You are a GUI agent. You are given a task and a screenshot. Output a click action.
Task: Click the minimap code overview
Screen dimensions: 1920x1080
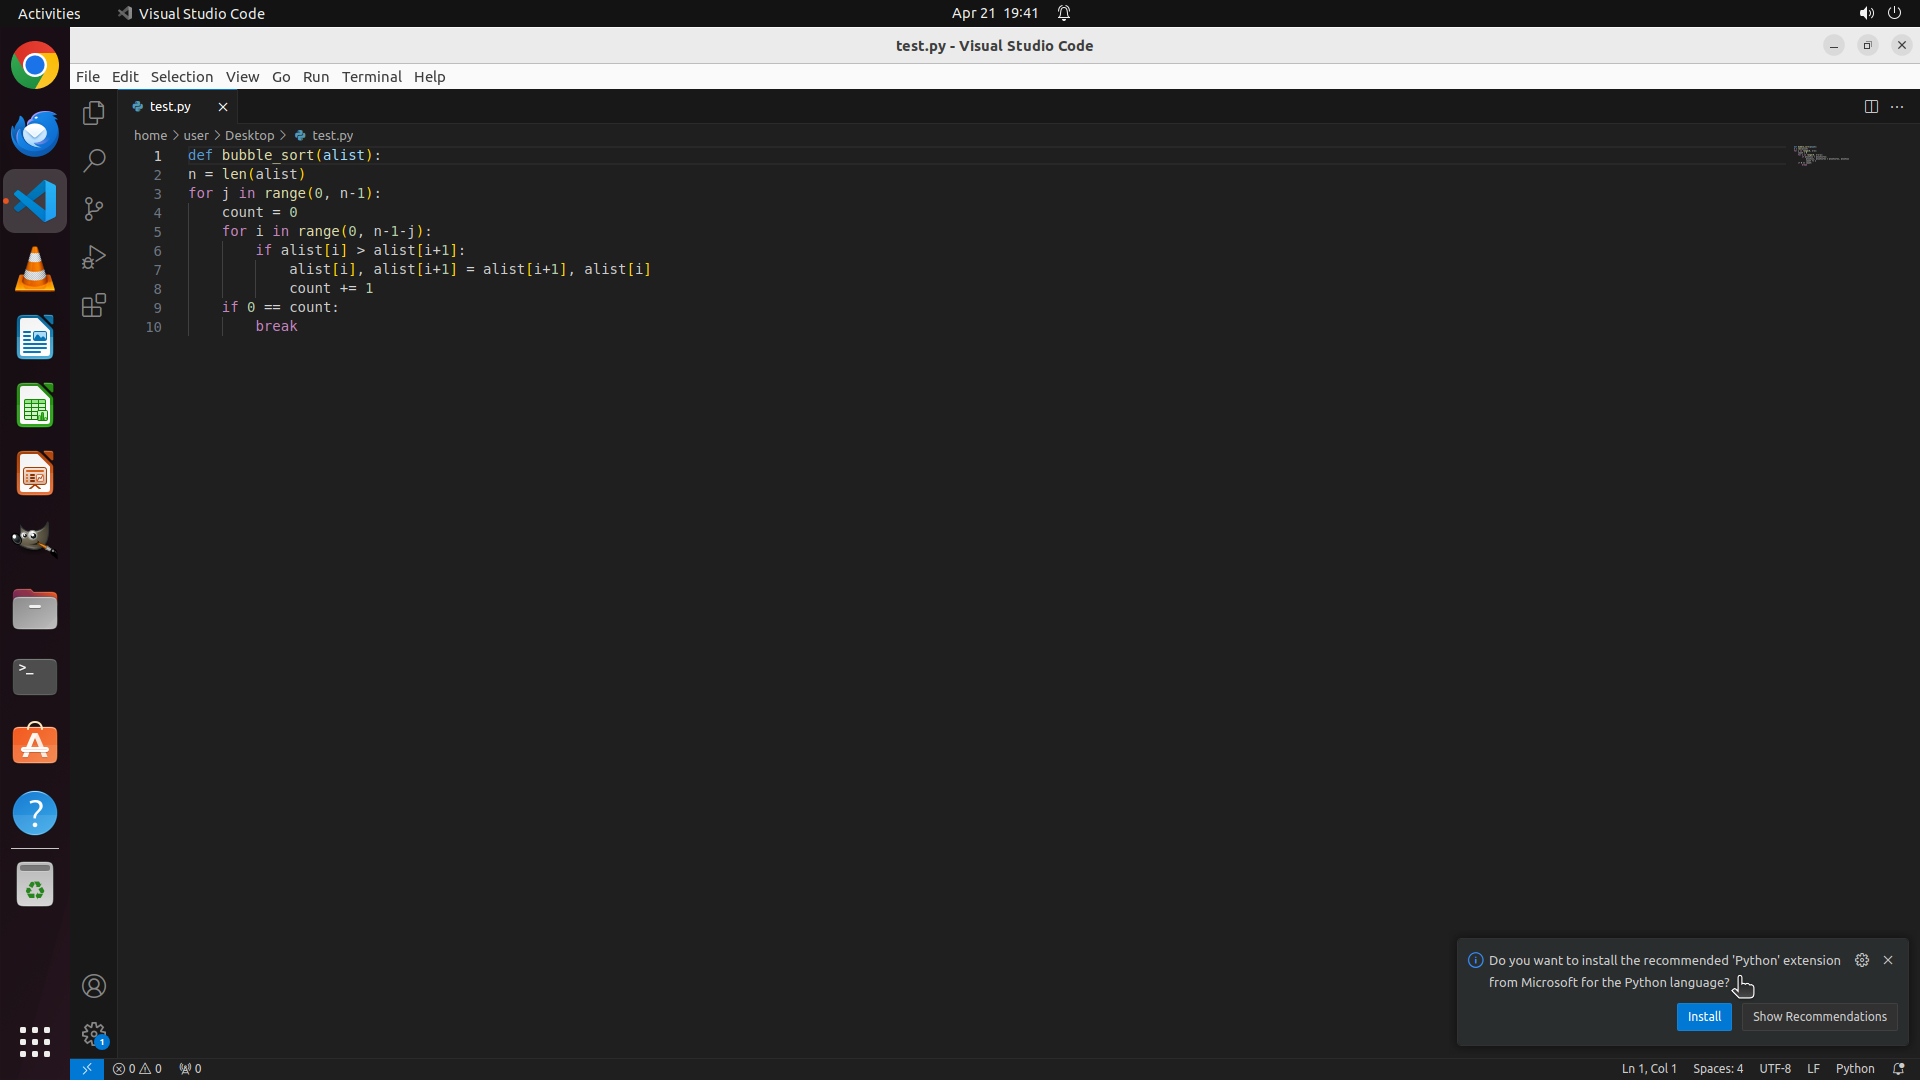(x=1820, y=156)
